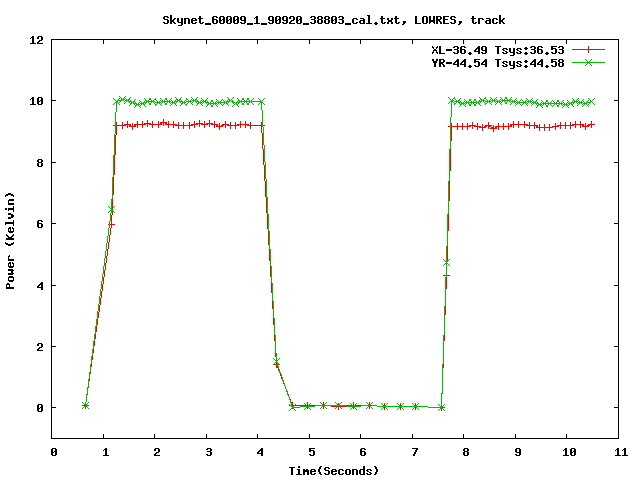Click y-axis tick label 12
This screenshot has width=640, height=480.
tap(36, 40)
